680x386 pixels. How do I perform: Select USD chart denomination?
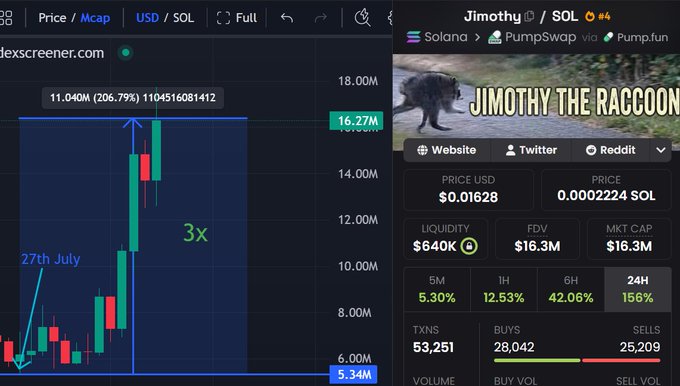[147, 18]
